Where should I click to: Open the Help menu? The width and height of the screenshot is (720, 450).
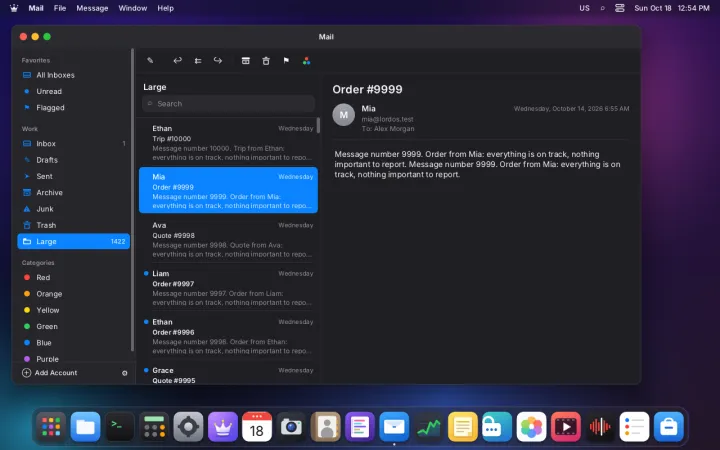pyautogui.click(x=165, y=8)
